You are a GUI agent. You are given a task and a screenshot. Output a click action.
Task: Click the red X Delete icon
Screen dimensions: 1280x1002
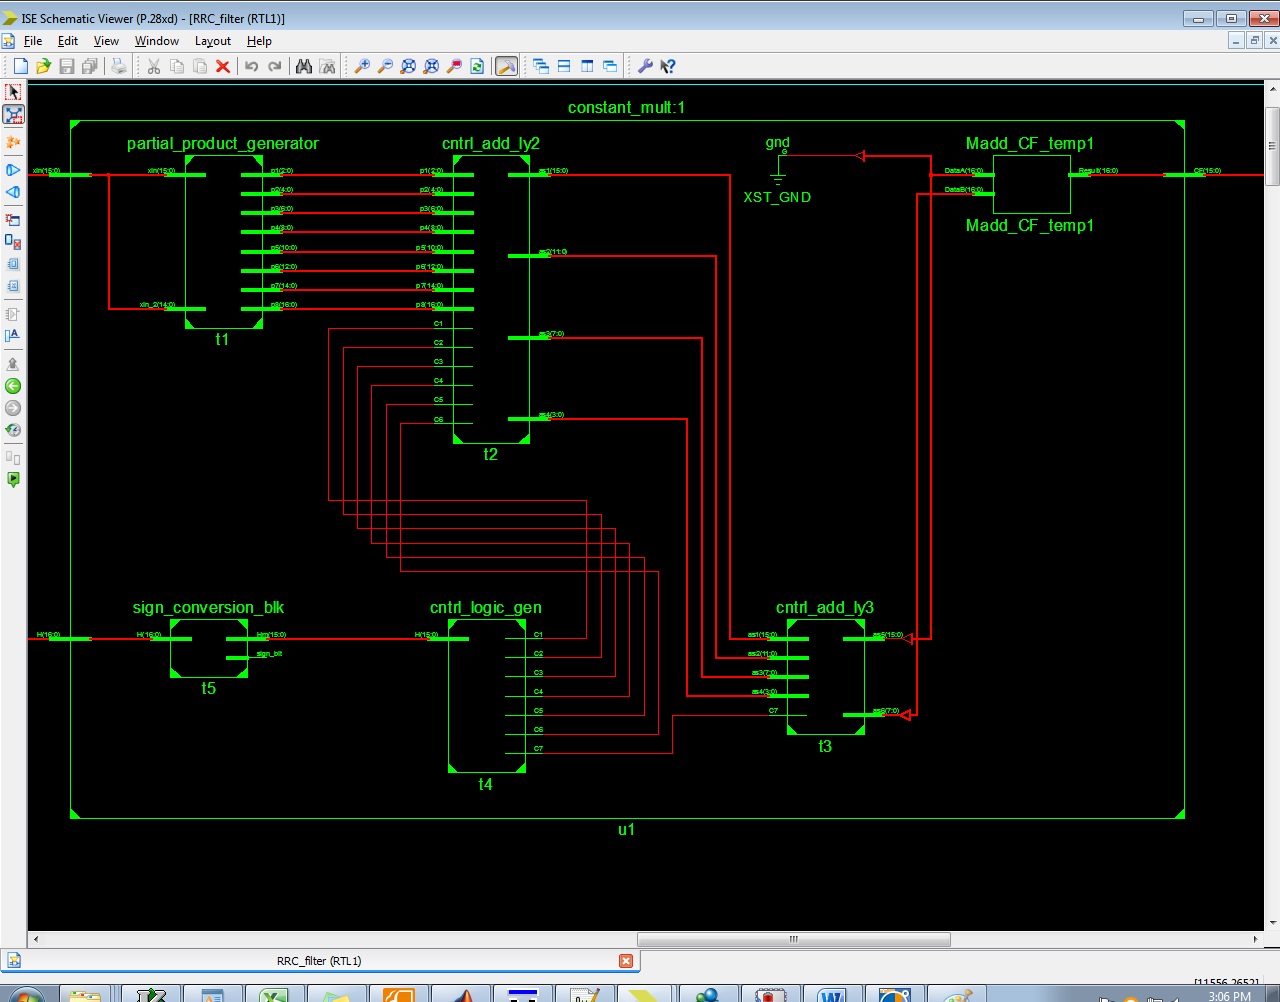[223, 66]
